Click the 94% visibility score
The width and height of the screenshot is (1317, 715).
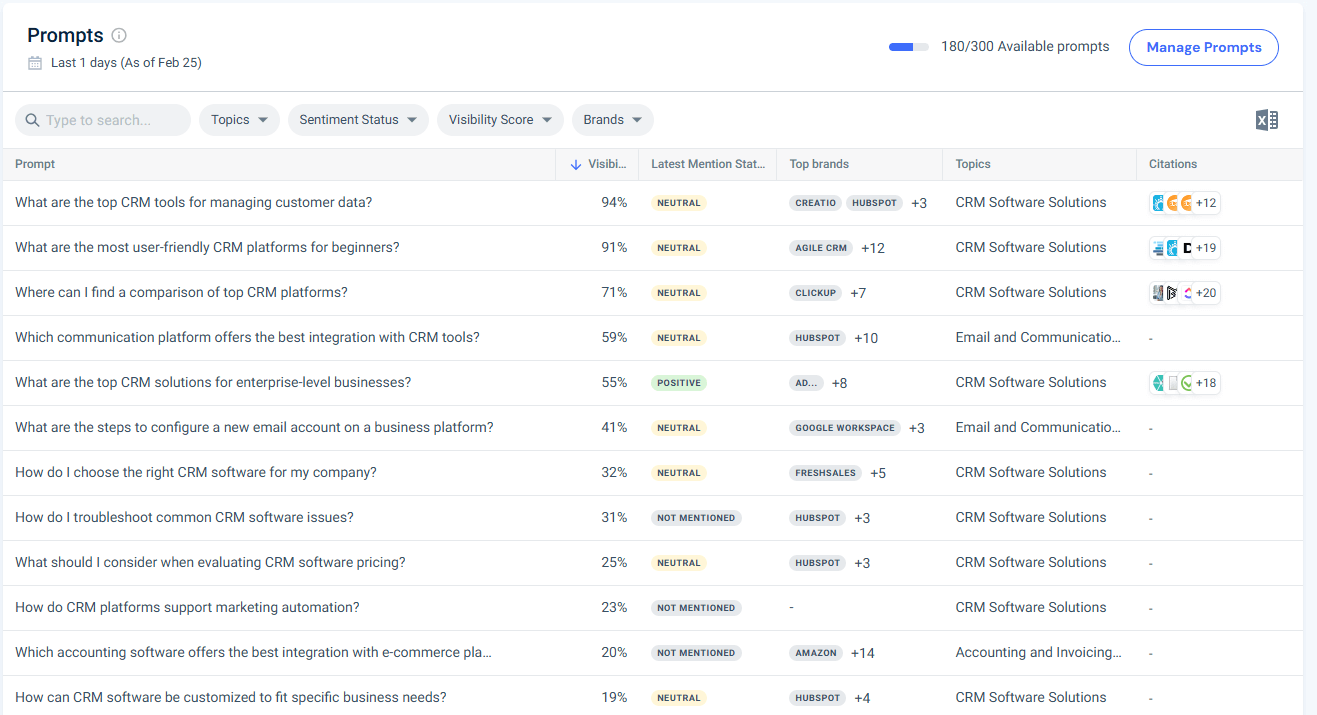click(614, 203)
